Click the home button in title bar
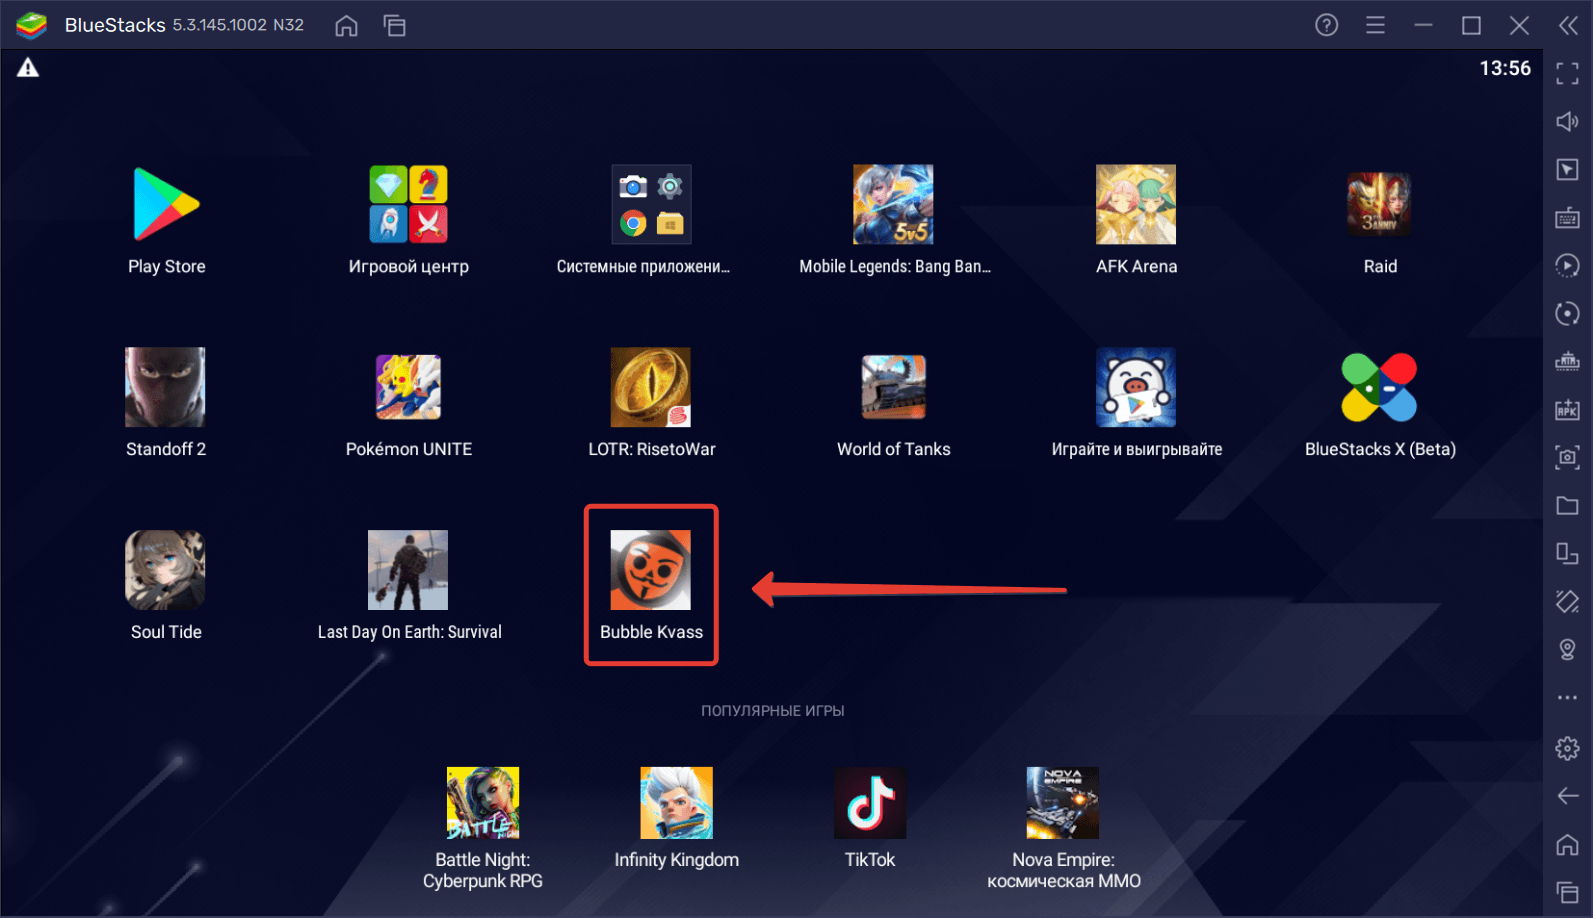The width and height of the screenshot is (1593, 918). (x=346, y=26)
